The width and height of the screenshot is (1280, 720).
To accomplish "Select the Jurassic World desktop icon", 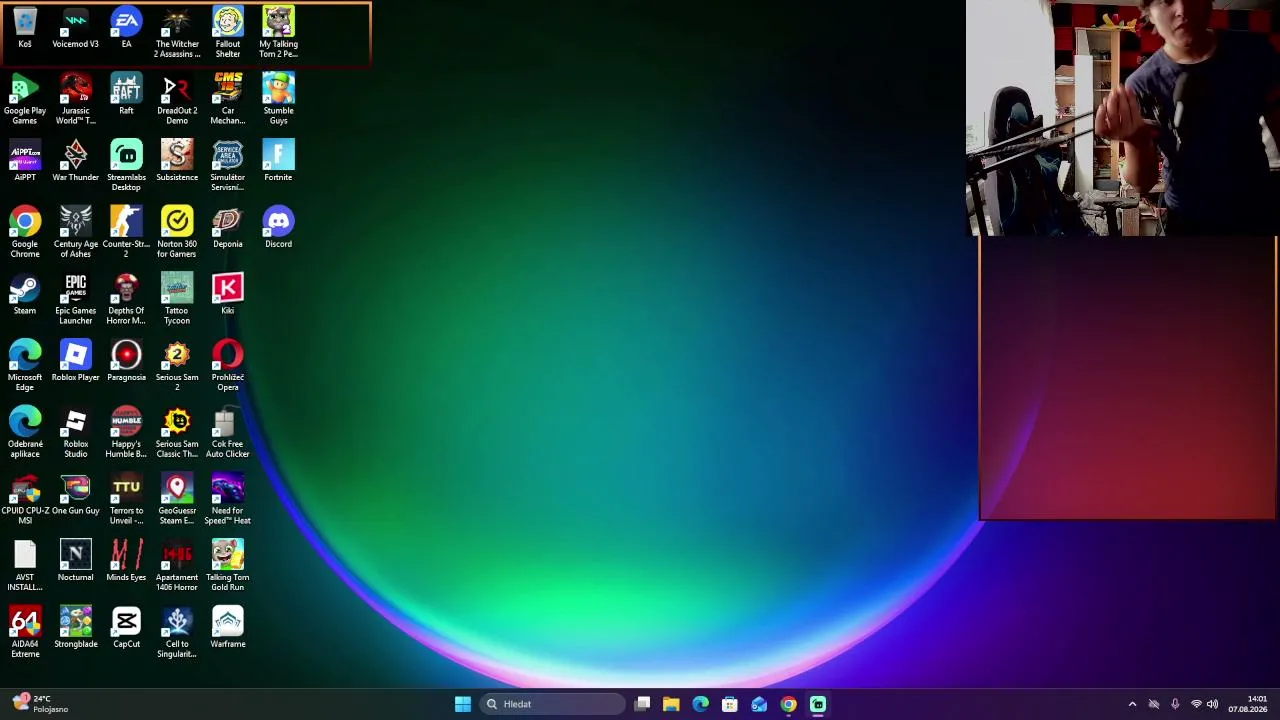I will [76, 99].
